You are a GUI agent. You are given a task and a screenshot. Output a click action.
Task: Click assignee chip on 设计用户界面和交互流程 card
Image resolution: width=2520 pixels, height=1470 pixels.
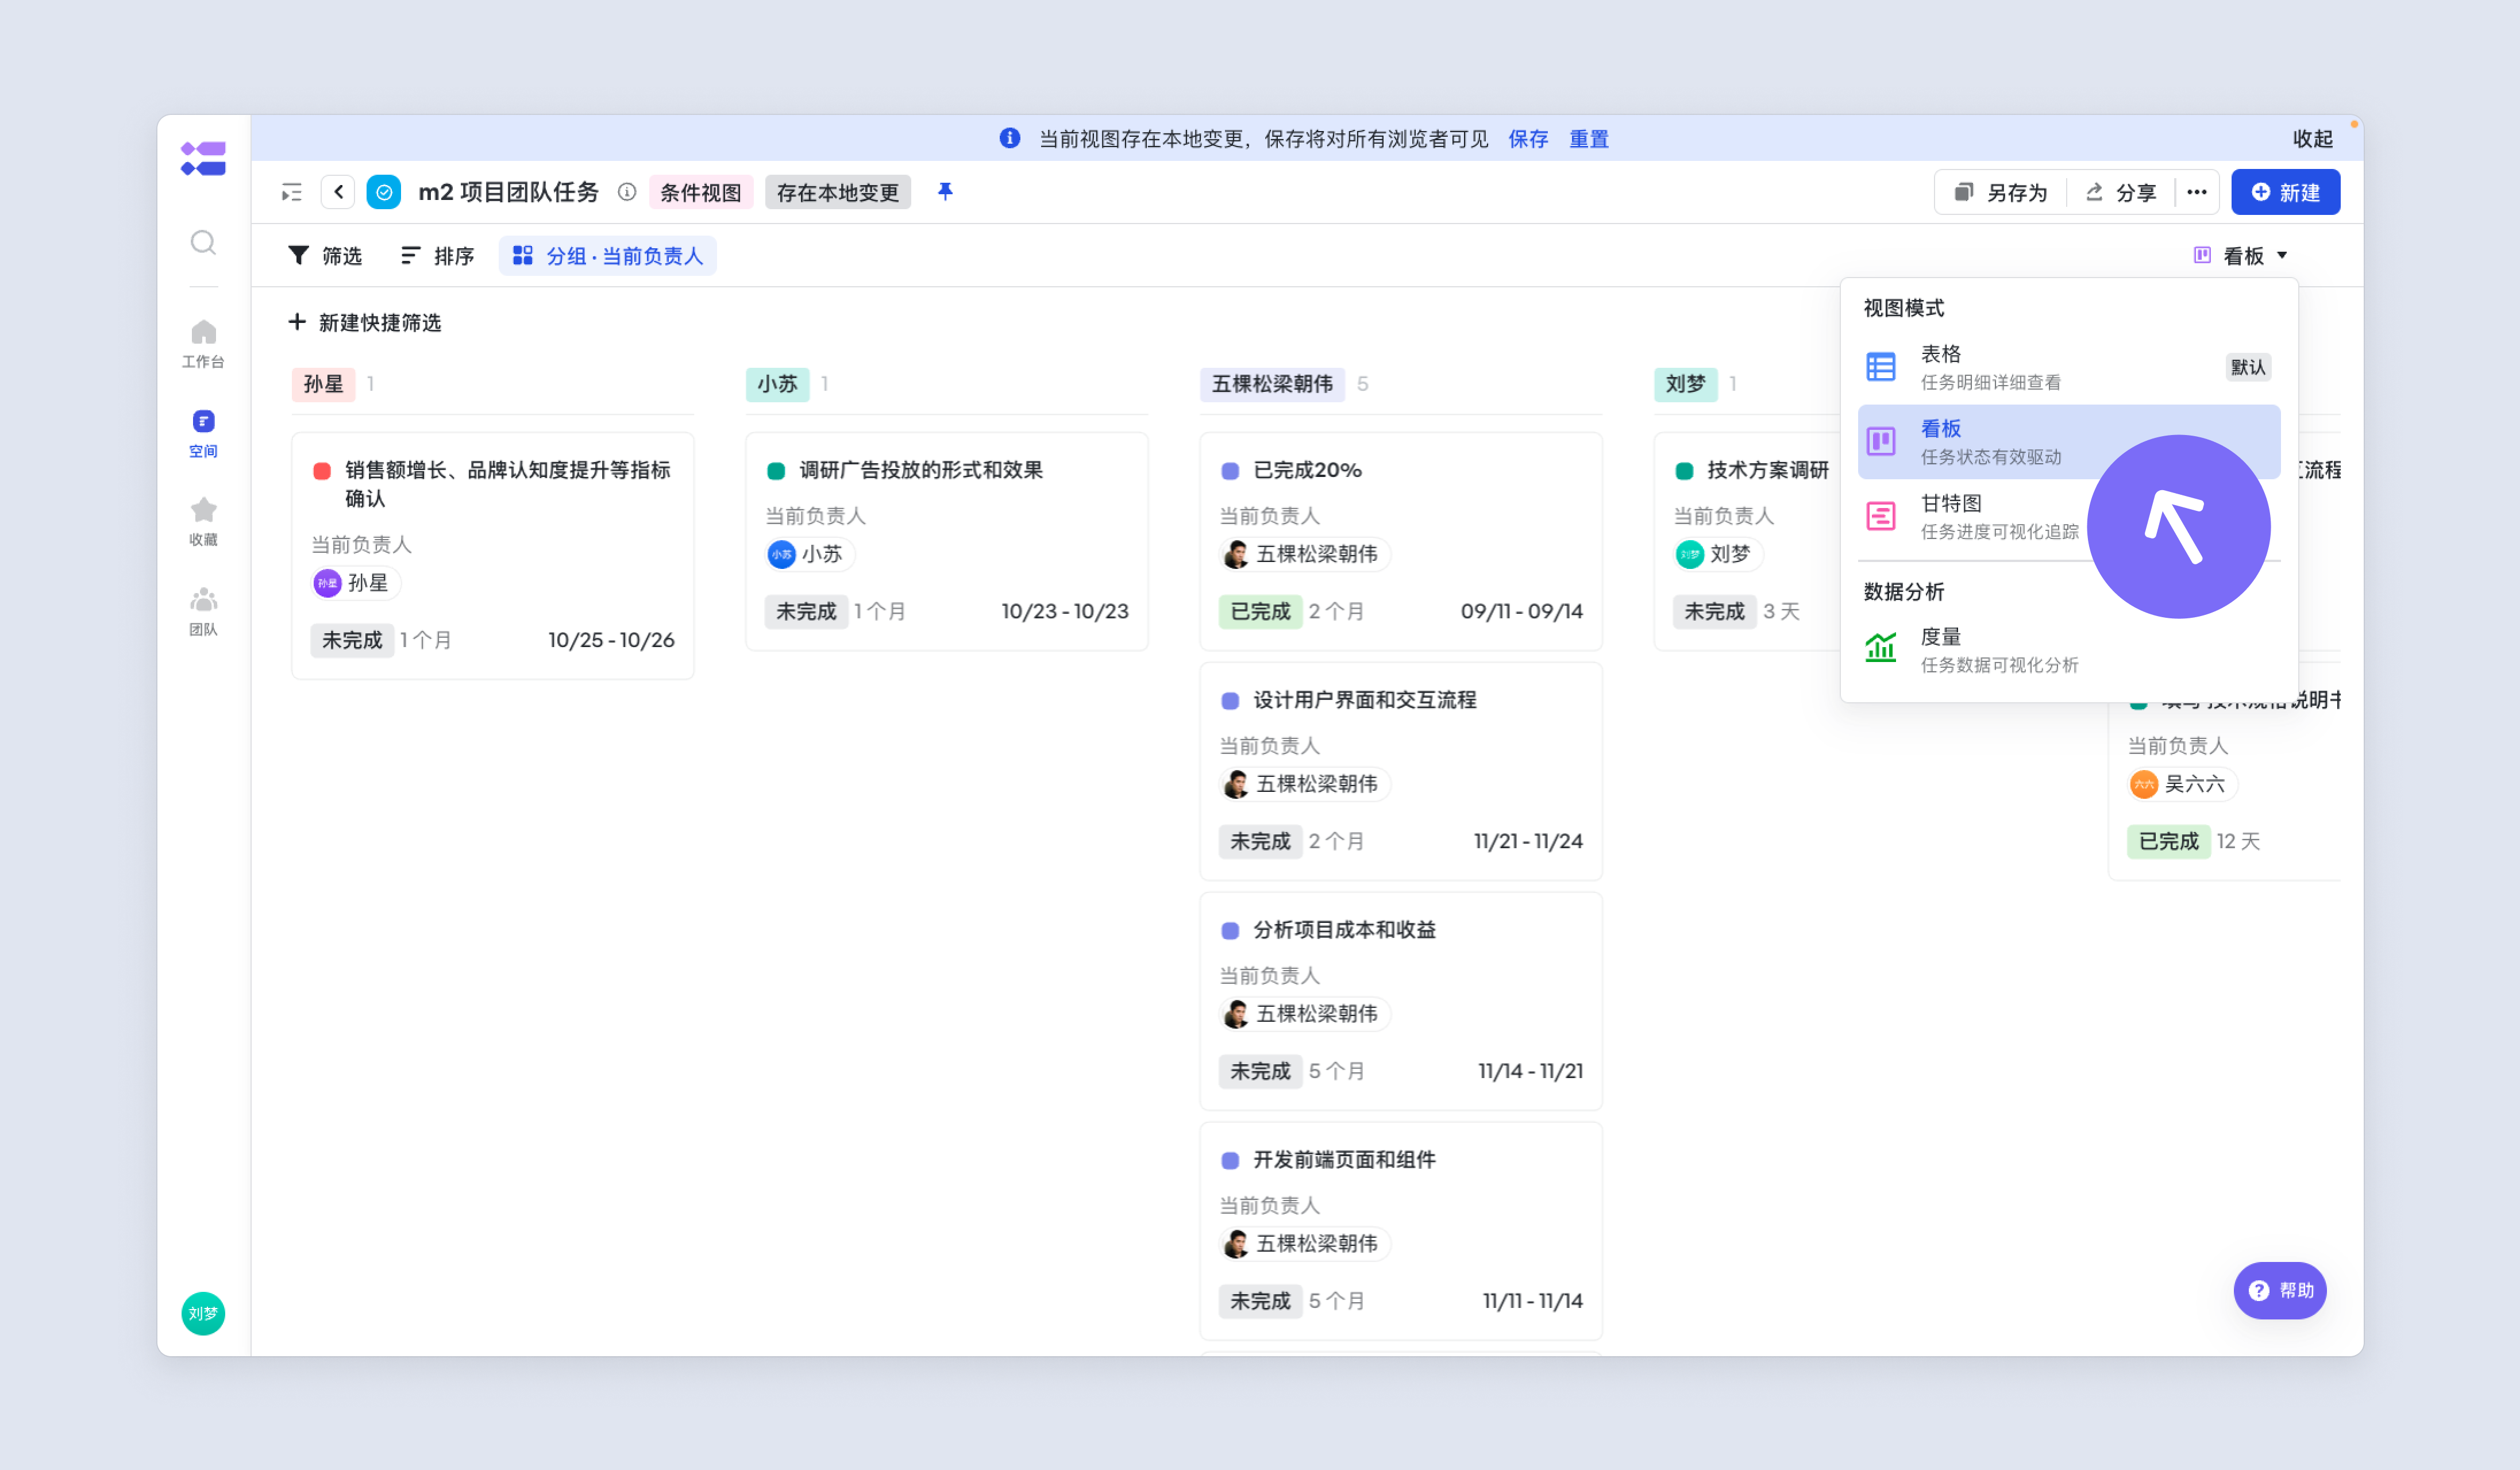coord(1305,784)
